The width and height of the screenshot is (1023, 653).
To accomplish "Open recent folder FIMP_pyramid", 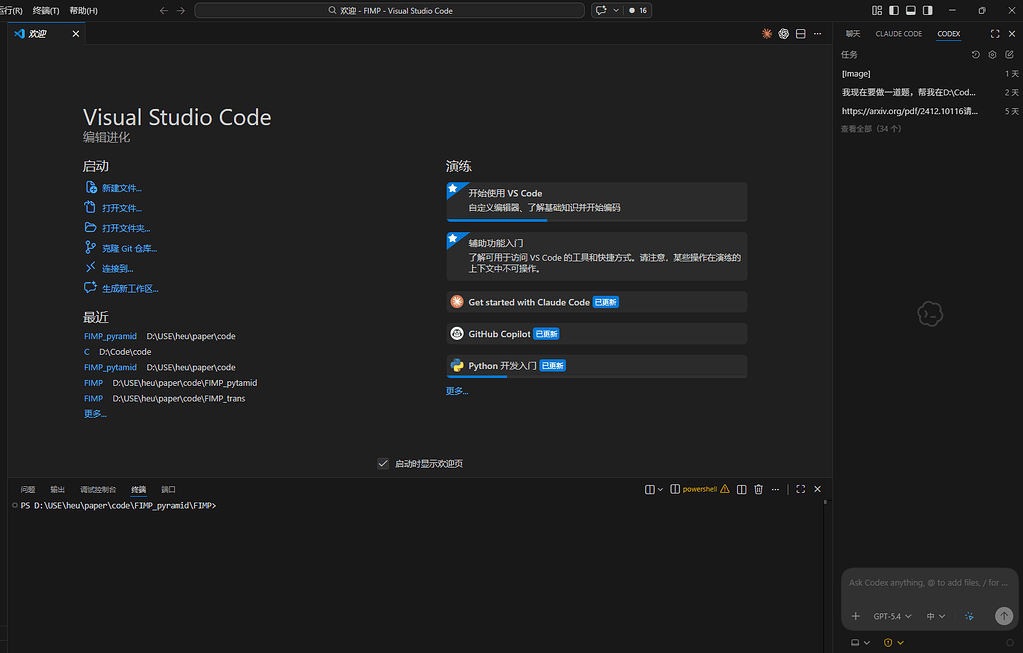I will click(110, 337).
